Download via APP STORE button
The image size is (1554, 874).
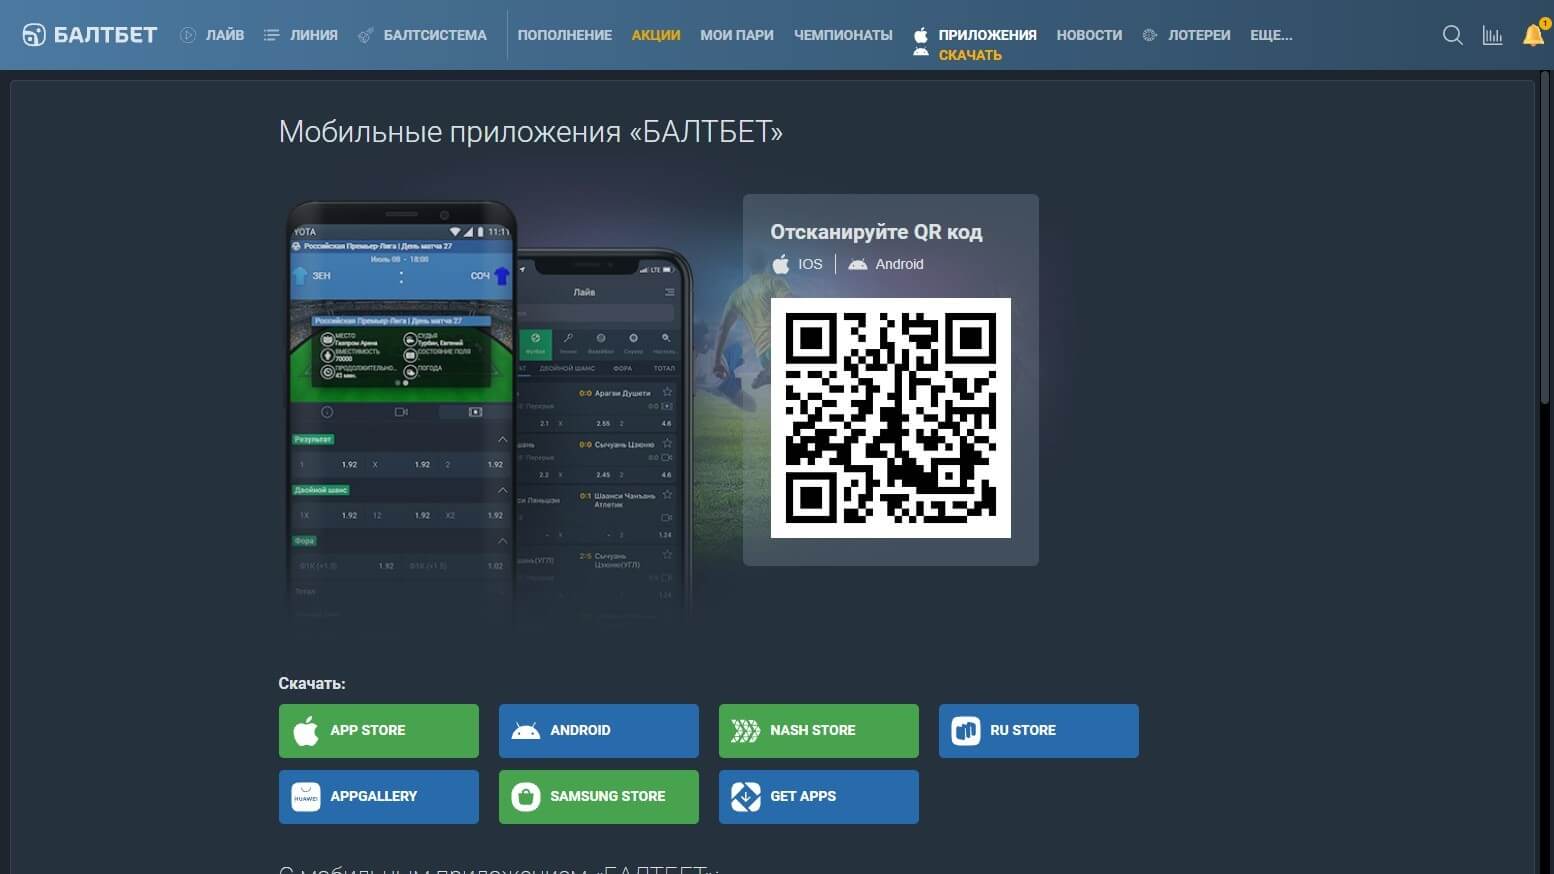tap(379, 731)
